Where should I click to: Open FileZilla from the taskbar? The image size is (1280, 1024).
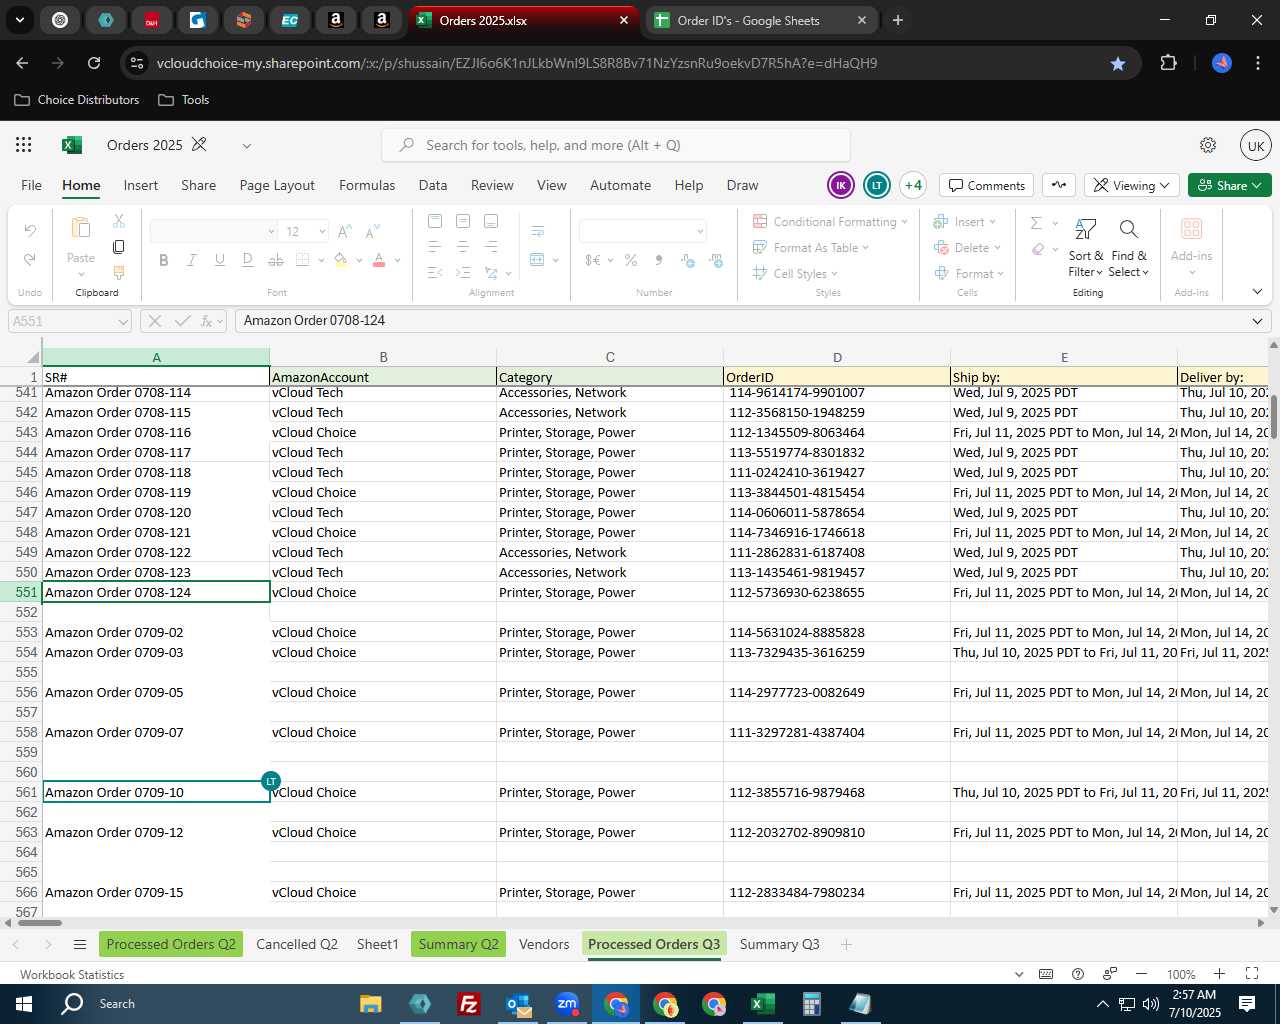[x=468, y=1004]
